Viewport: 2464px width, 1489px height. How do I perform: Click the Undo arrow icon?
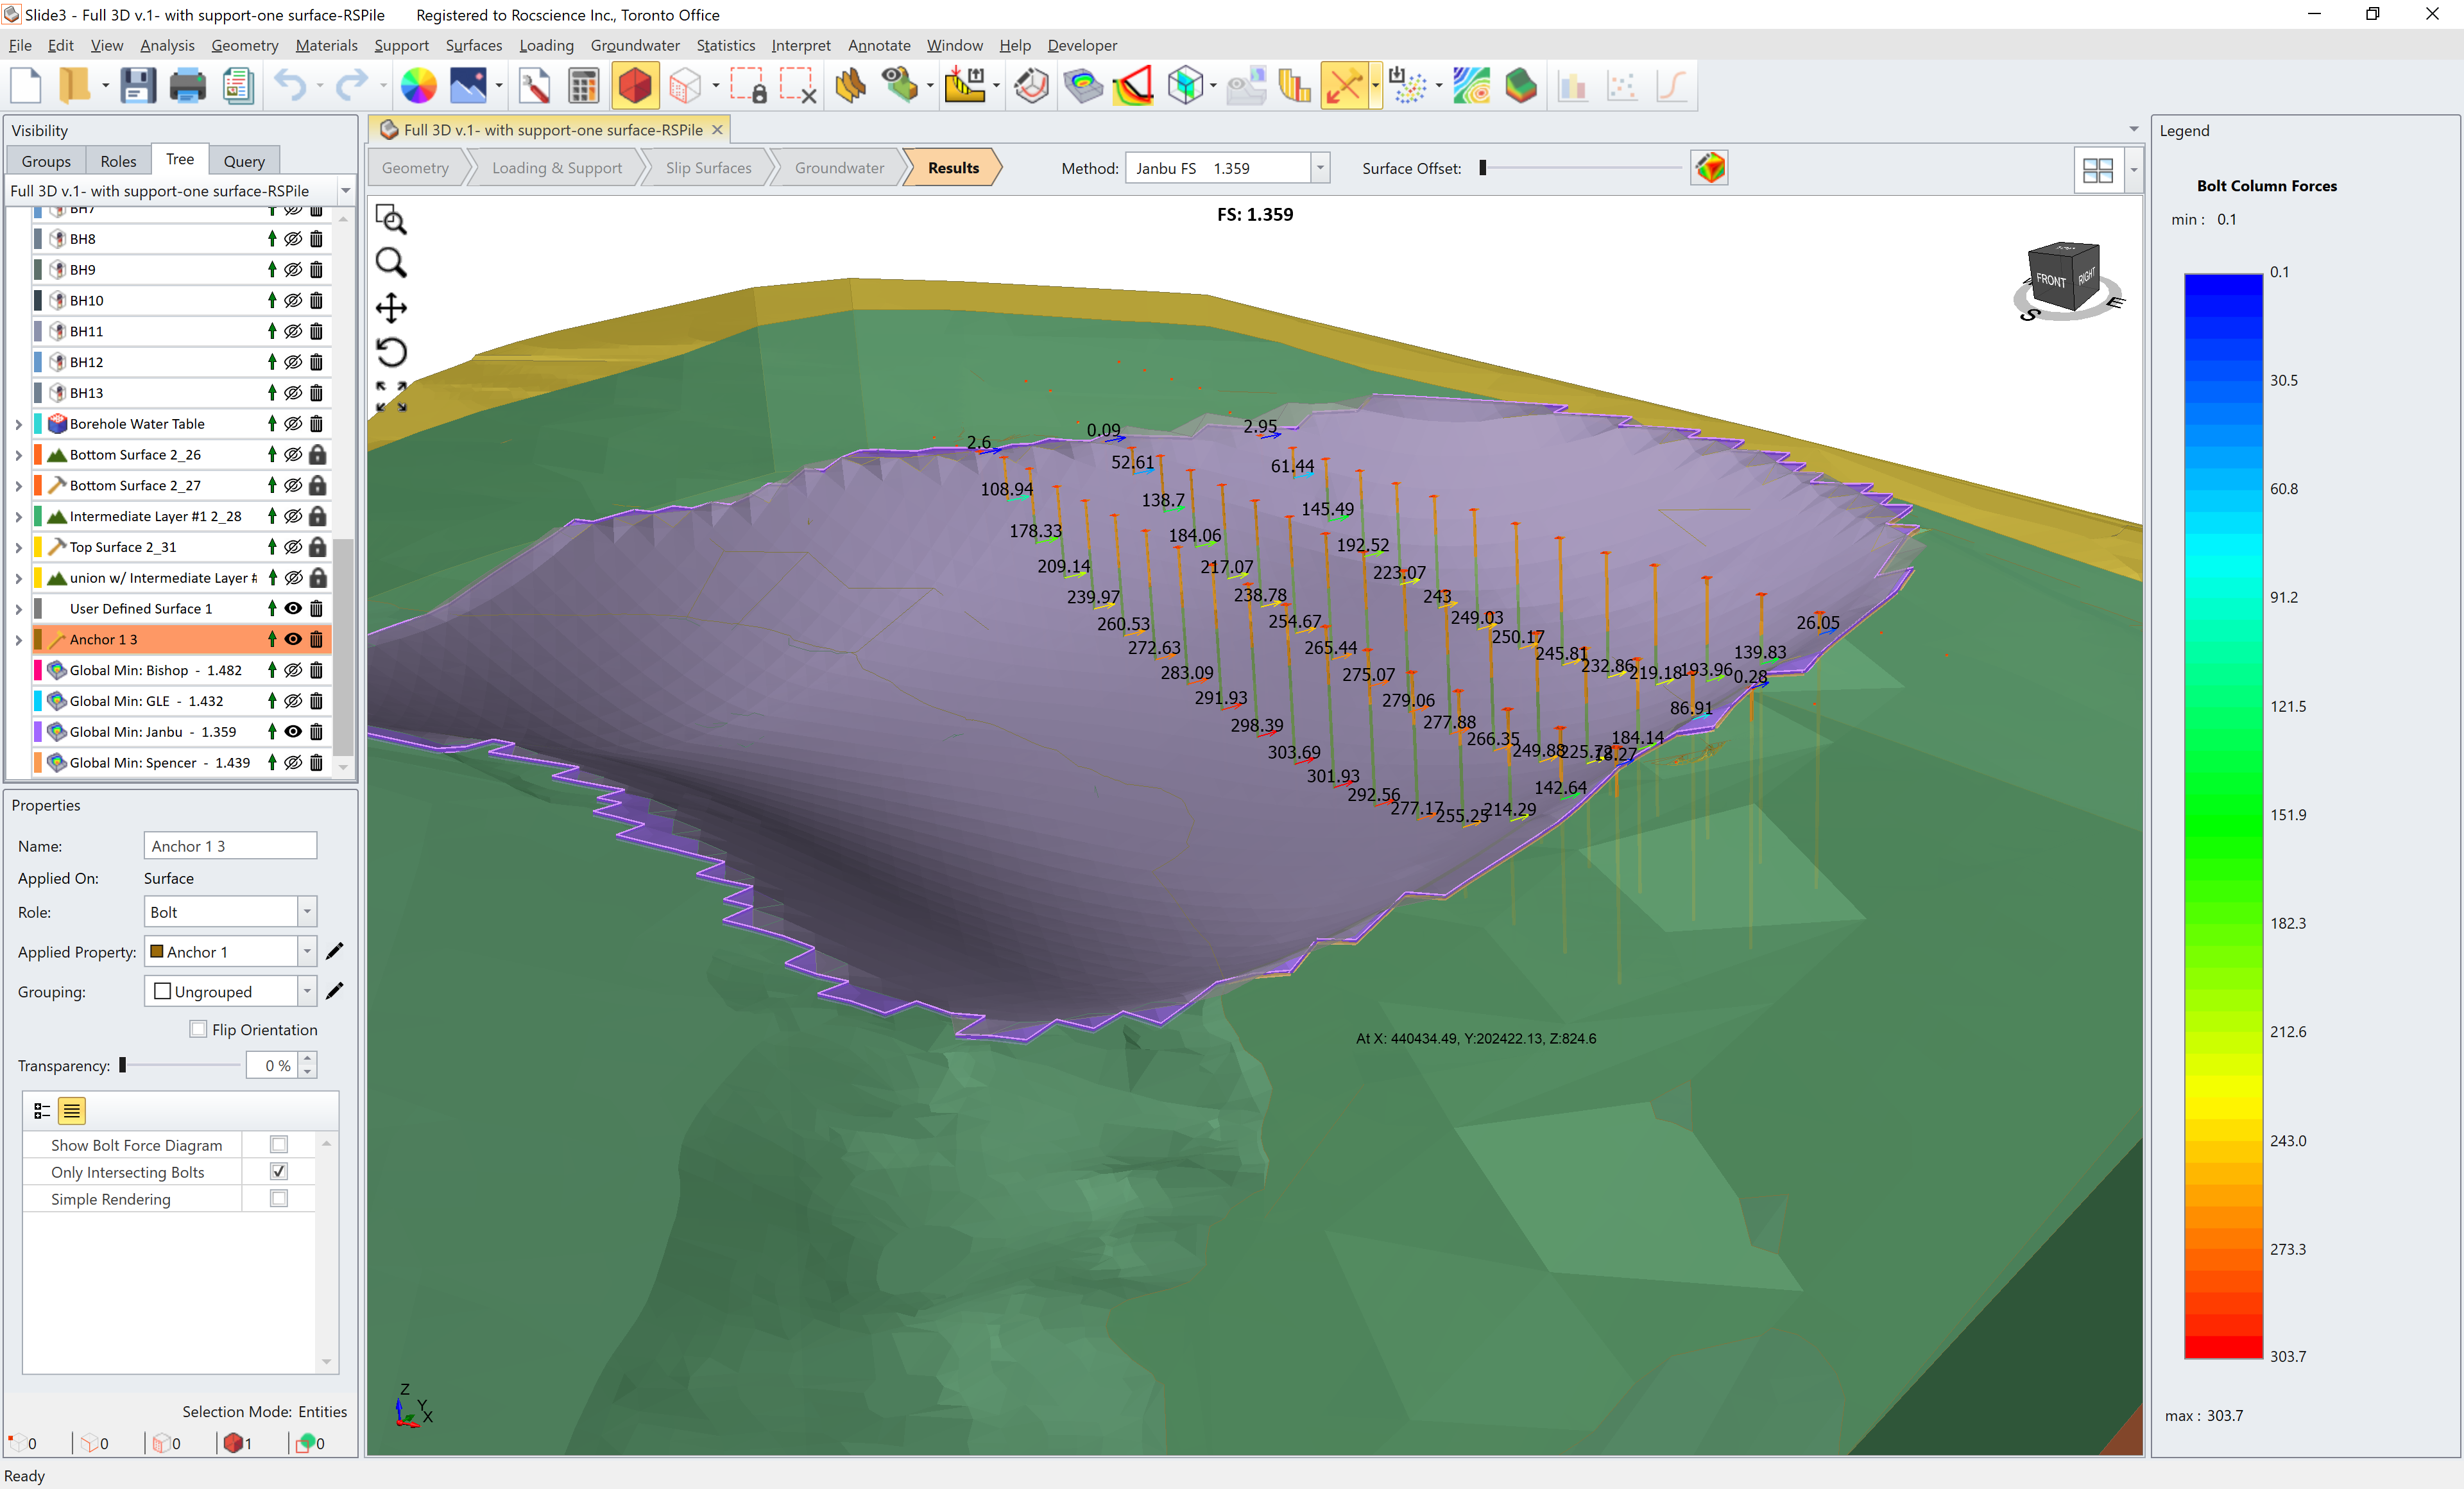click(x=289, y=86)
